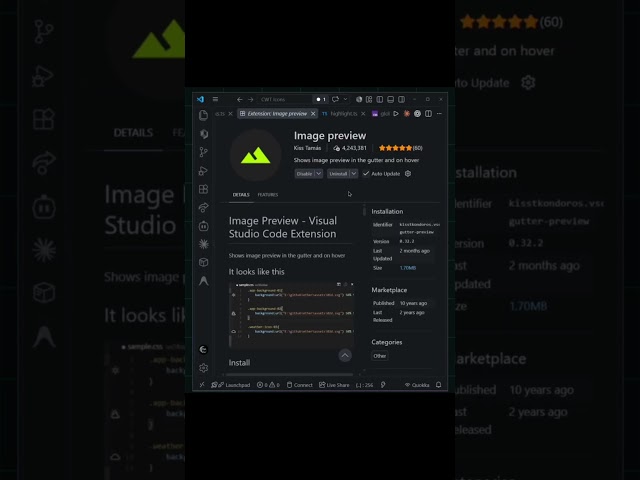The height and width of the screenshot is (480, 640).
Task: Click the sample.css screenshot thumbnail
Action: tap(291, 314)
